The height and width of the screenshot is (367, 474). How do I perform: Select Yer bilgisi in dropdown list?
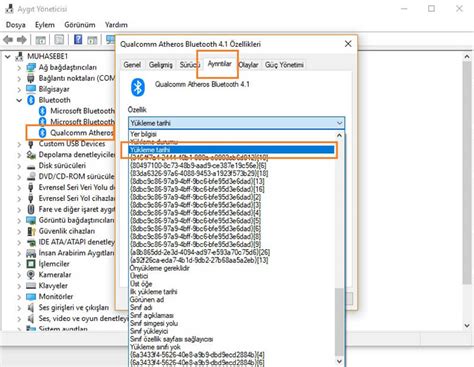pyautogui.click(x=232, y=134)
